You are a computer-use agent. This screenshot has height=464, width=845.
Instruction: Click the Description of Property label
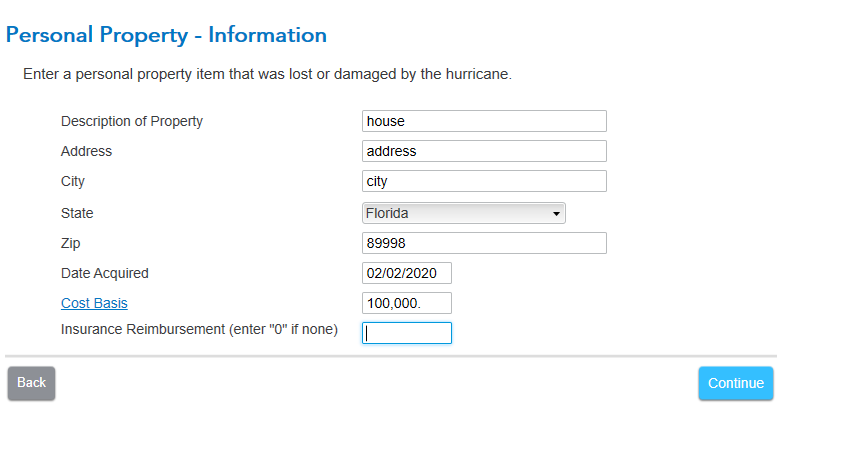coord(131,122)
